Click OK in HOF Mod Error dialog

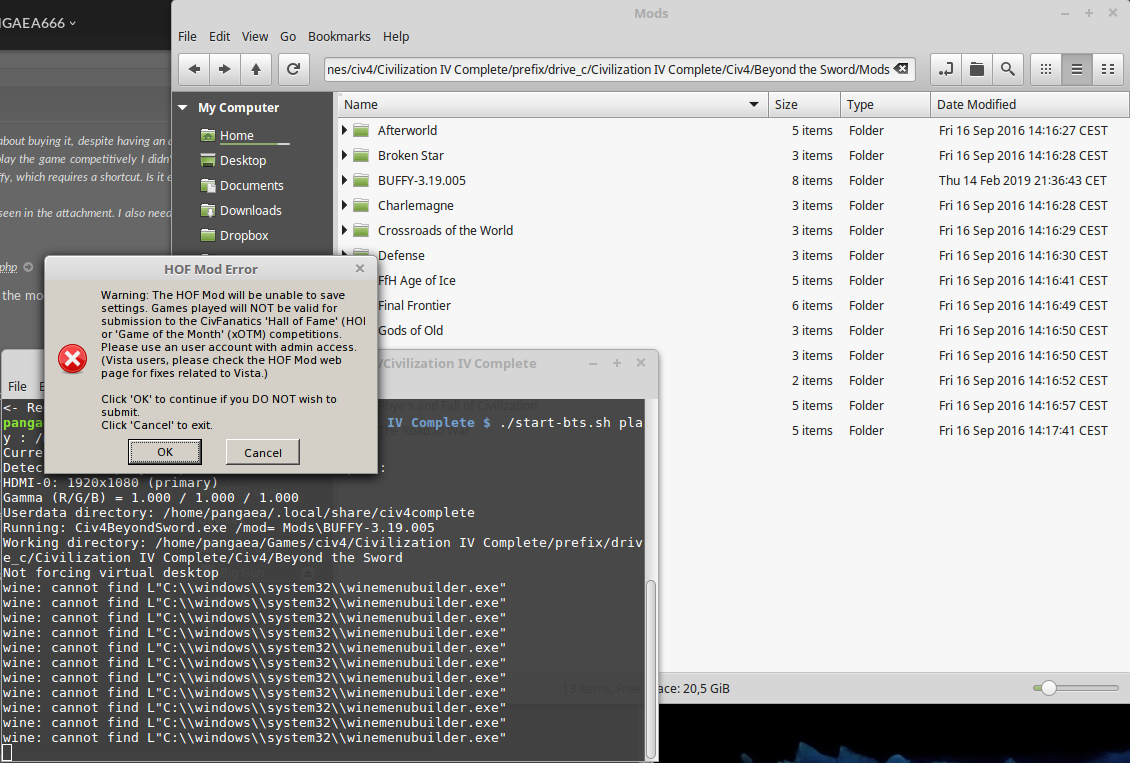tap(165, 452)
